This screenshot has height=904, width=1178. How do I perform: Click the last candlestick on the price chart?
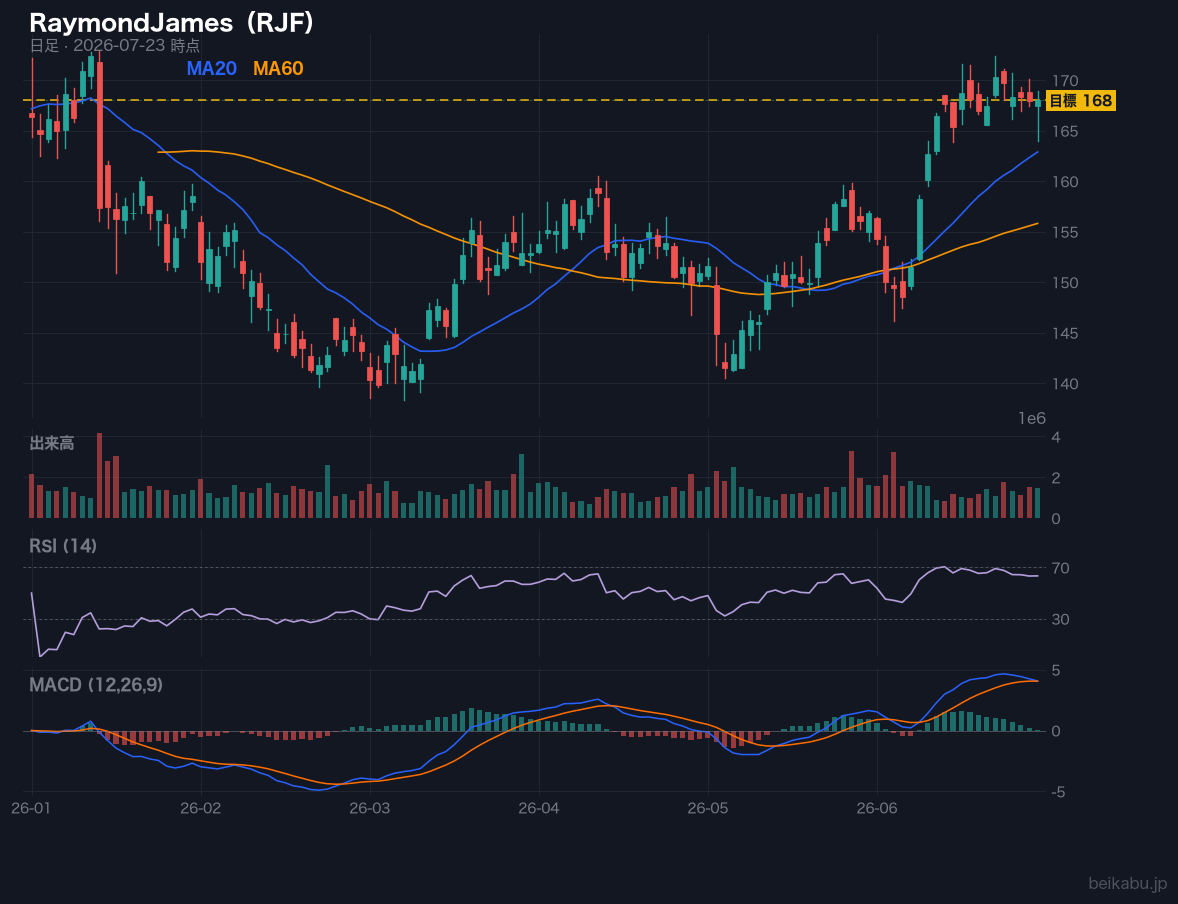(x=1038, y=116)
